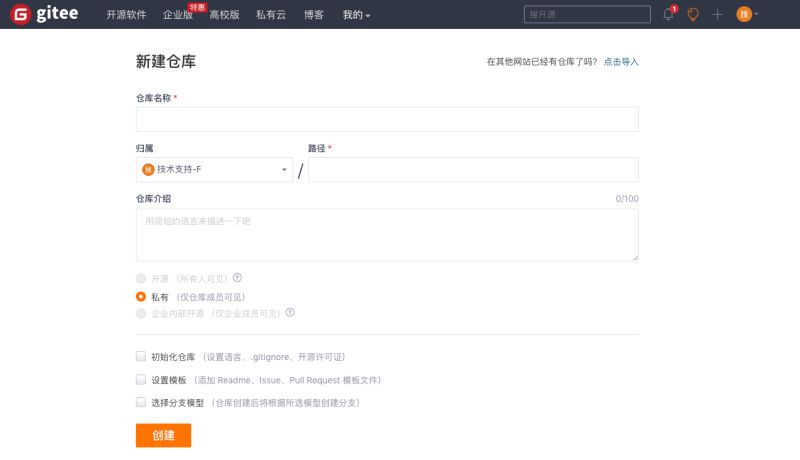The image size is (800, 460).
Task: Open the 高校版 menu item
Action: click(x=224, y=15)
